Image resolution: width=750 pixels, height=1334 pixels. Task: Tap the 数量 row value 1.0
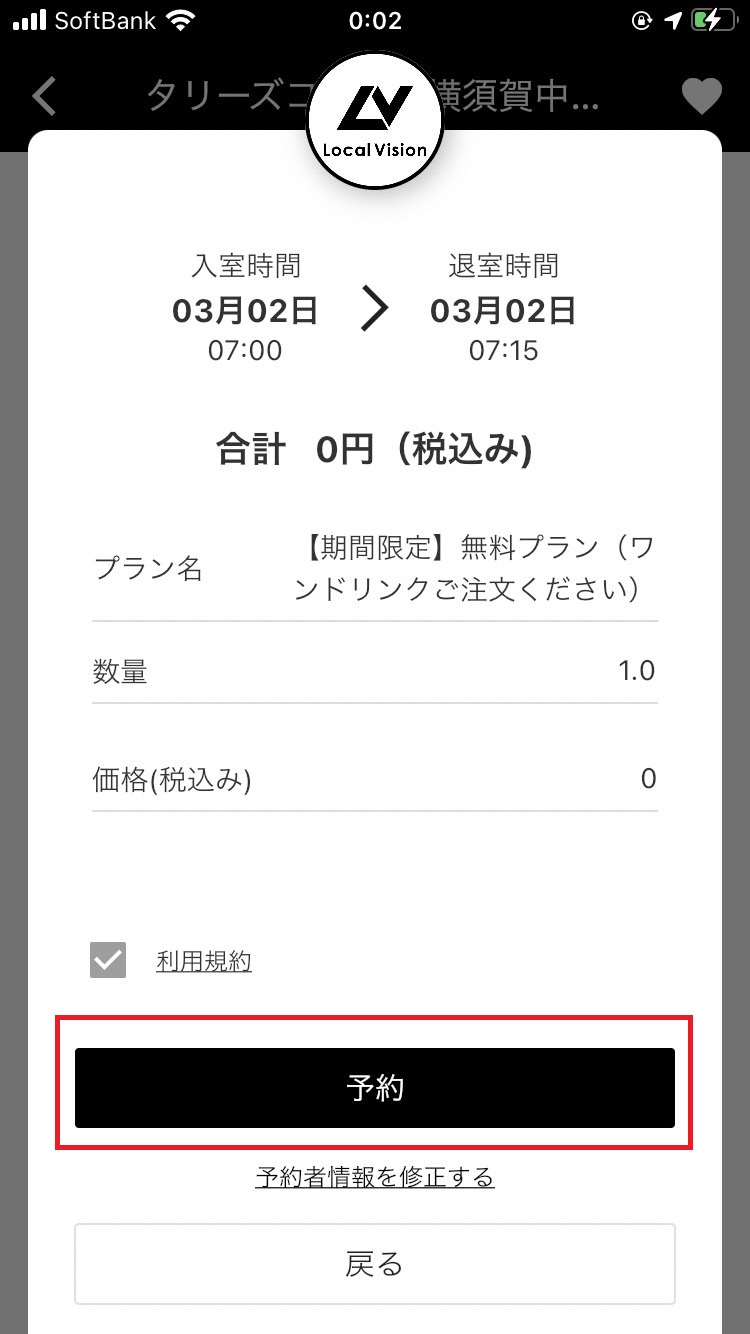(x=636, y=670)
